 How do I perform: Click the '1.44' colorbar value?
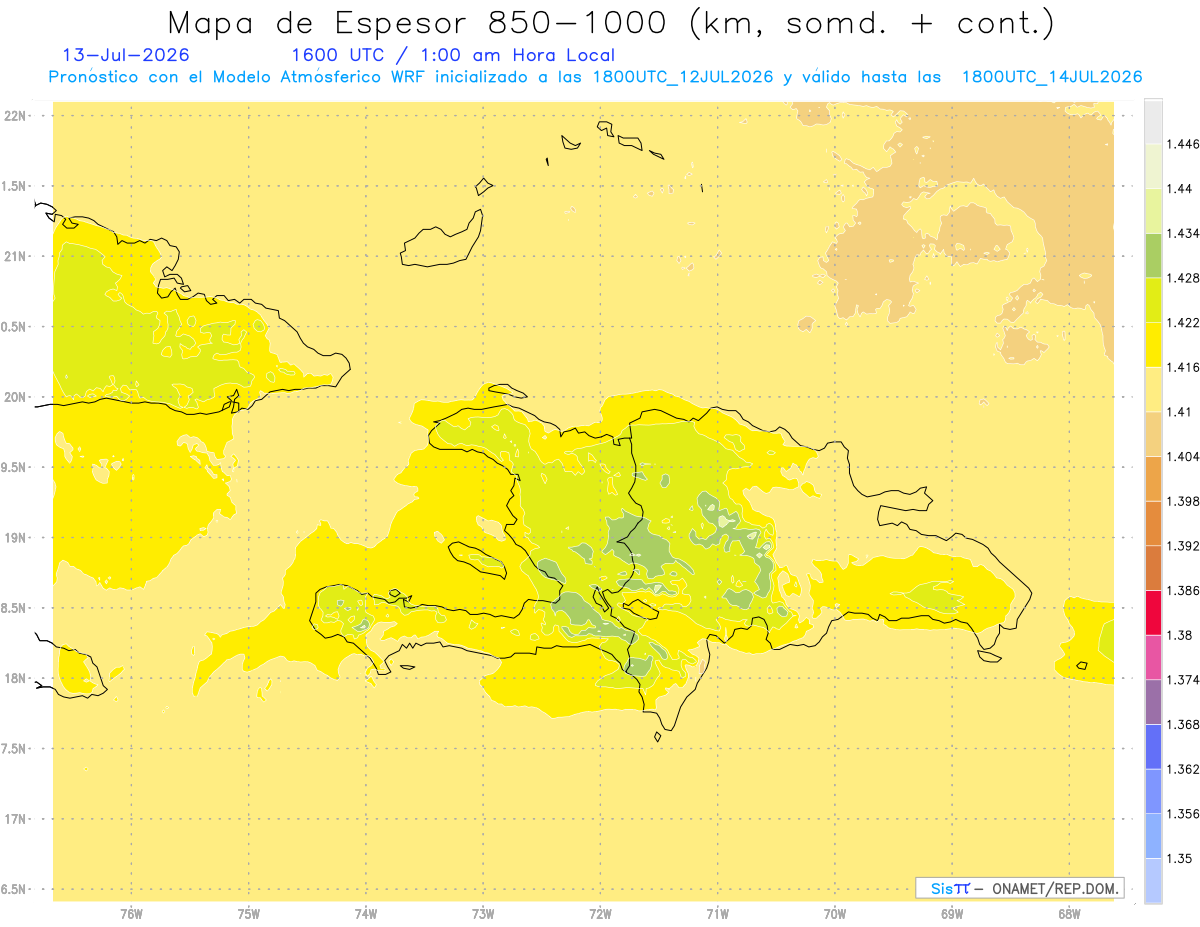coord(1179,188)
